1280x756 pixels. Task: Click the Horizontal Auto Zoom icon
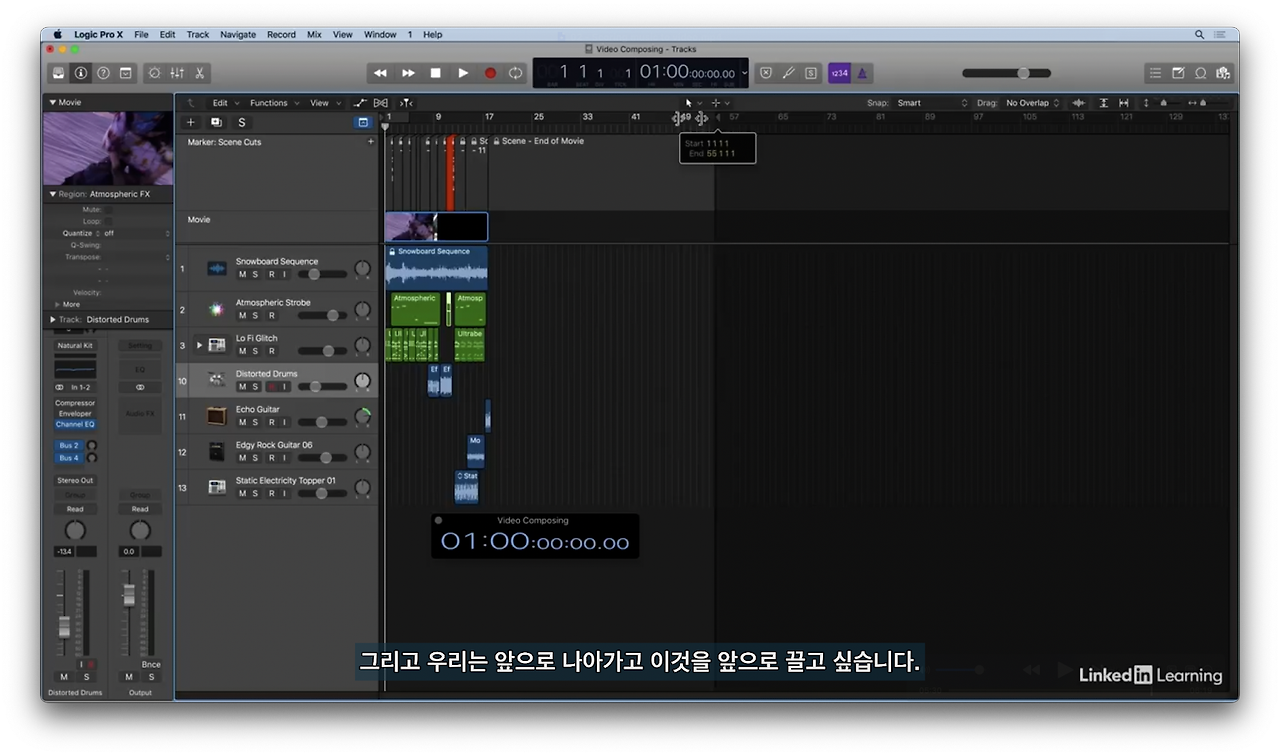(x=1124, y=103)
